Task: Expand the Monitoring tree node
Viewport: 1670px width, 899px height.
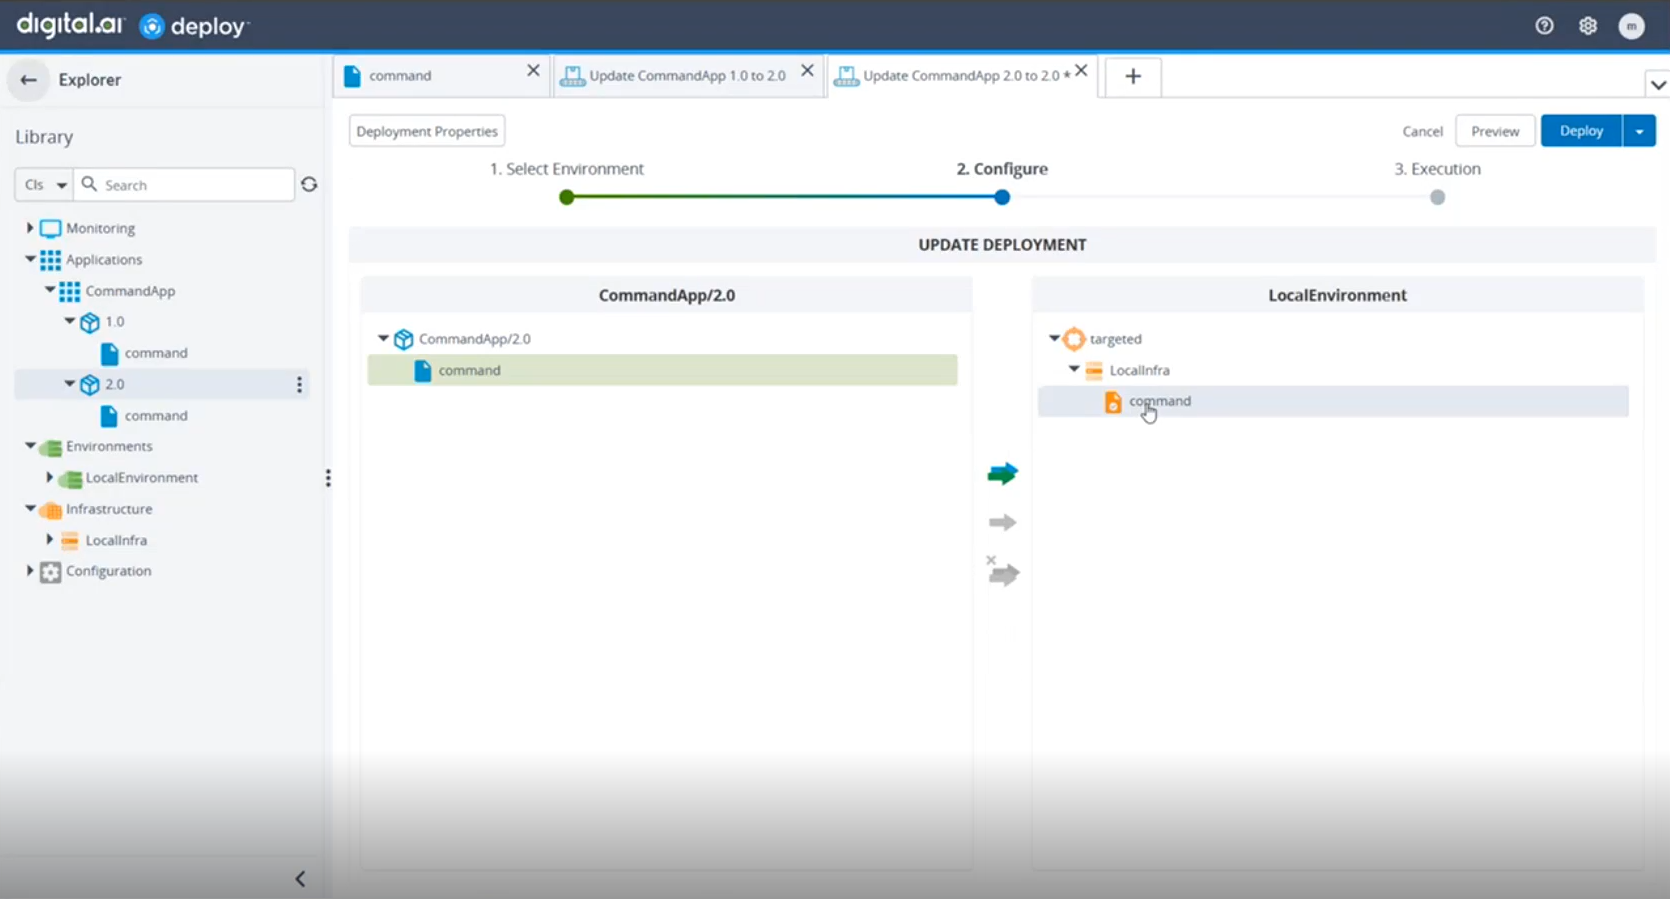Action: (x=30, y=228)
